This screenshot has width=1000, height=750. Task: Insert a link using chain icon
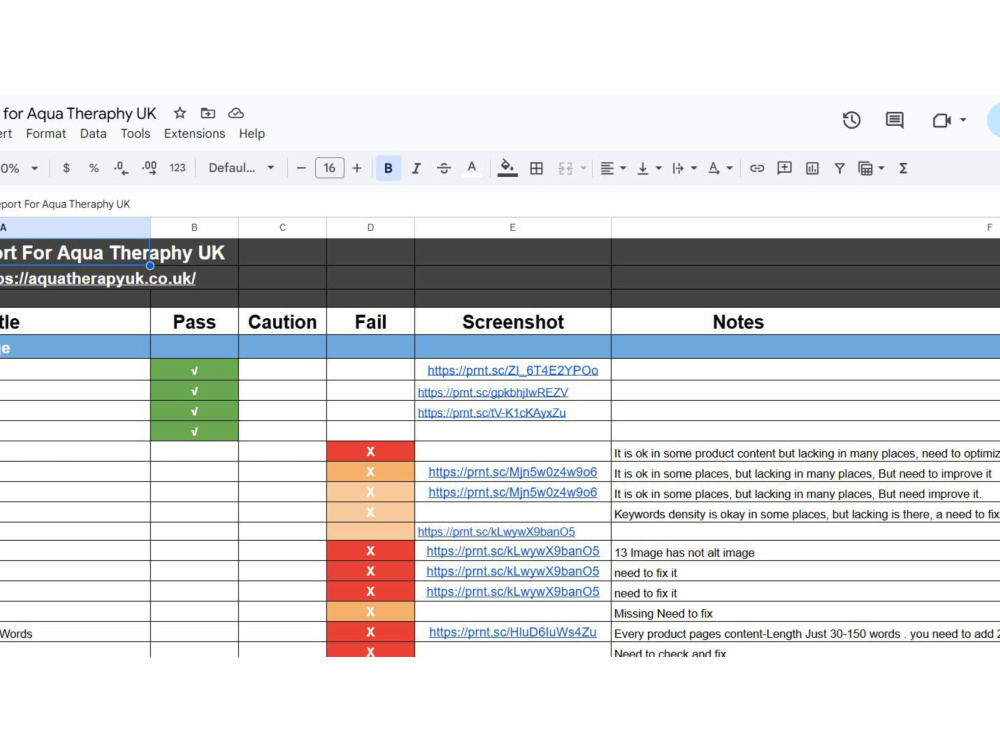coord(757,168)
